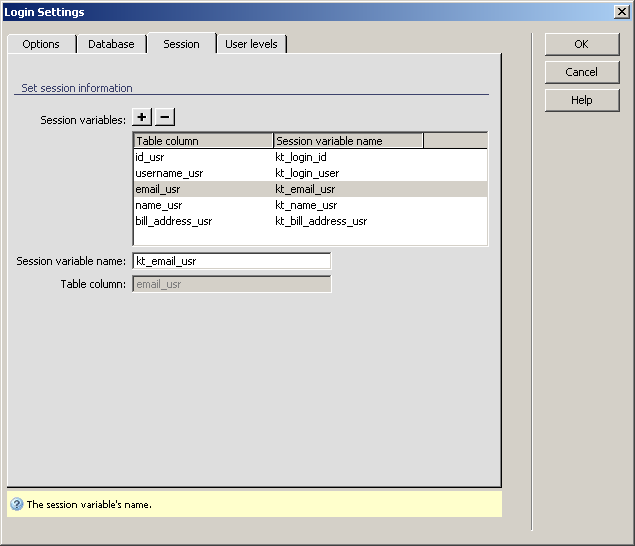635x546 pixels.
Task: Open Help for Login Settings
Action: [581, 100]
